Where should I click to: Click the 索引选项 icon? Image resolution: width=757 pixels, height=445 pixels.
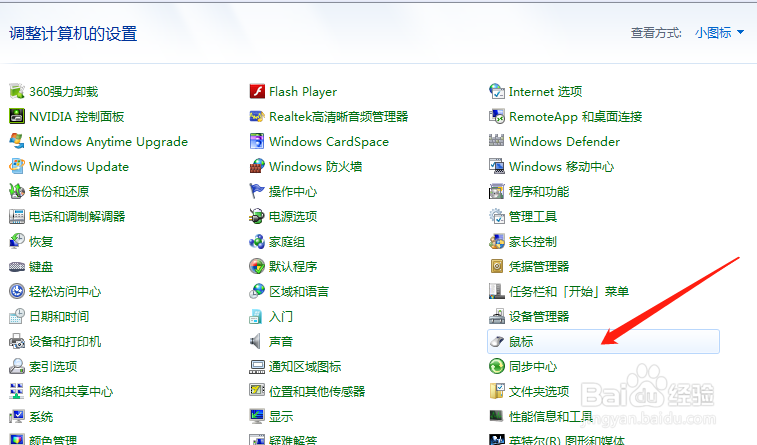(17, 366)
